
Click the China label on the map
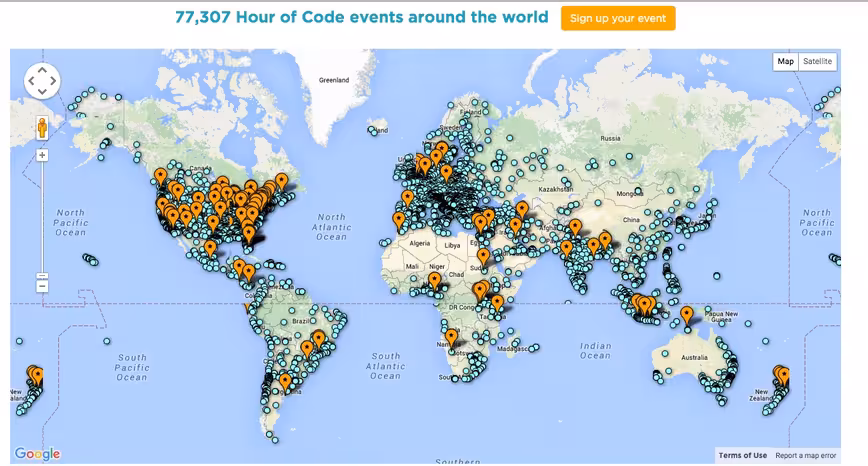[x=631, y=220]
